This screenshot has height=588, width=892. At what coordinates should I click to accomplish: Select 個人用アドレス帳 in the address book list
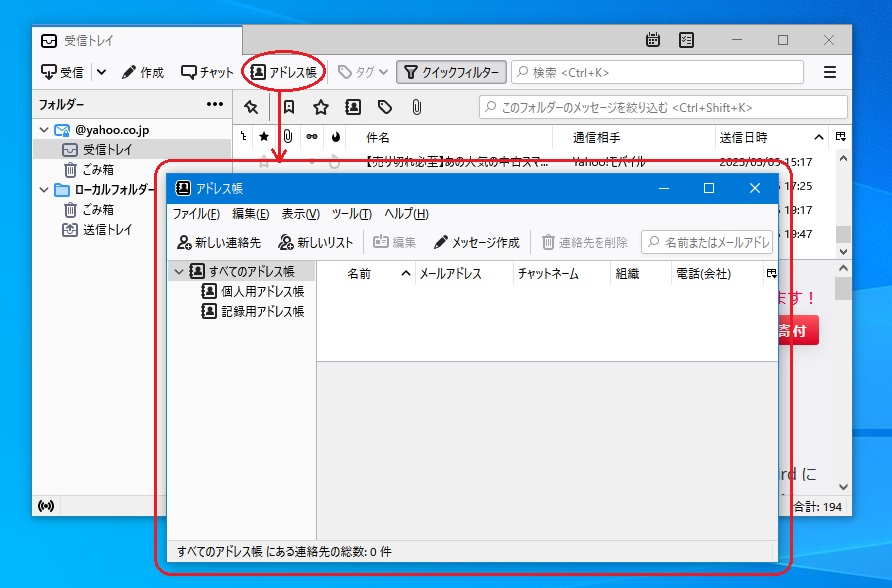coord(262,291)
